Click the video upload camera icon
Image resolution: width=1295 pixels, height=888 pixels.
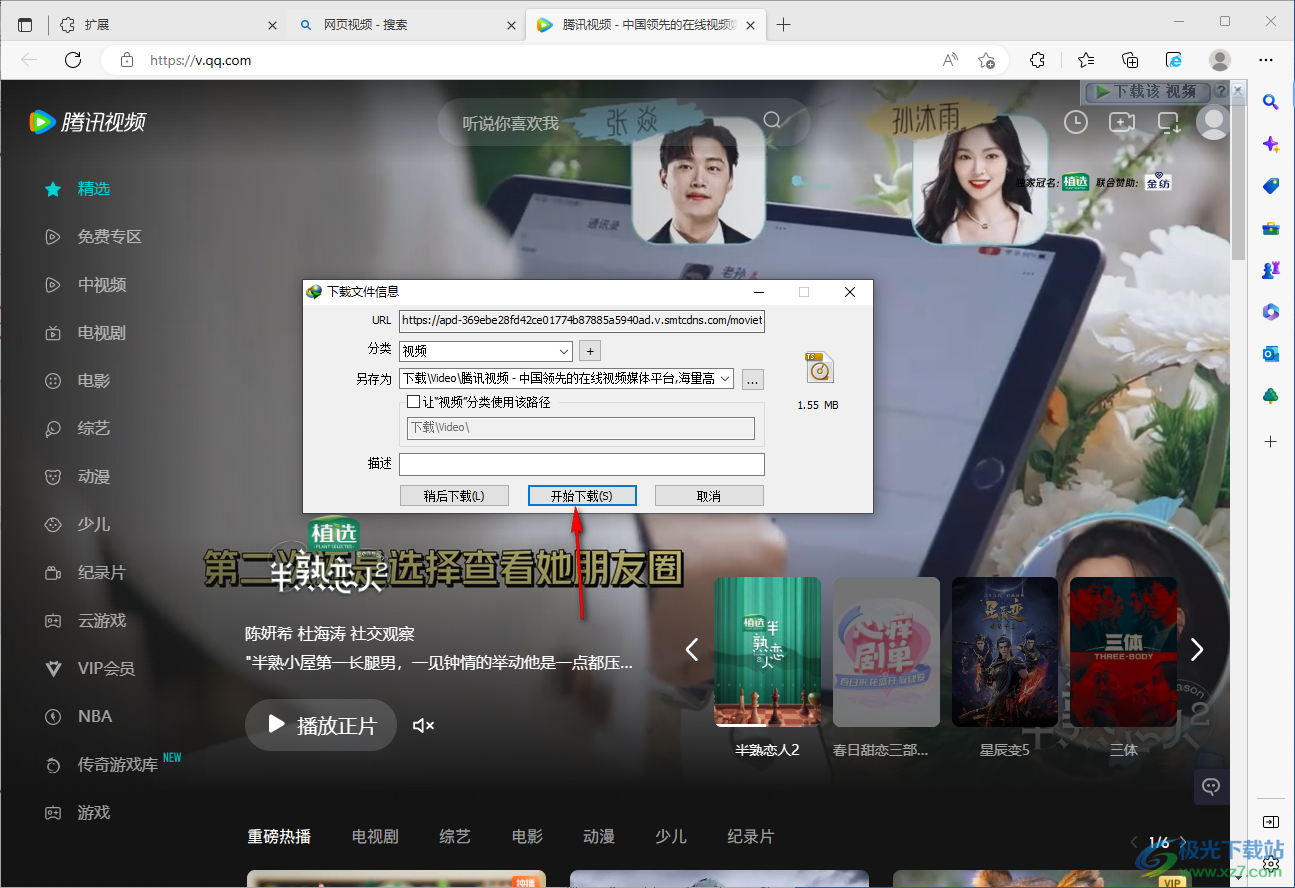tap(1121, 122)
